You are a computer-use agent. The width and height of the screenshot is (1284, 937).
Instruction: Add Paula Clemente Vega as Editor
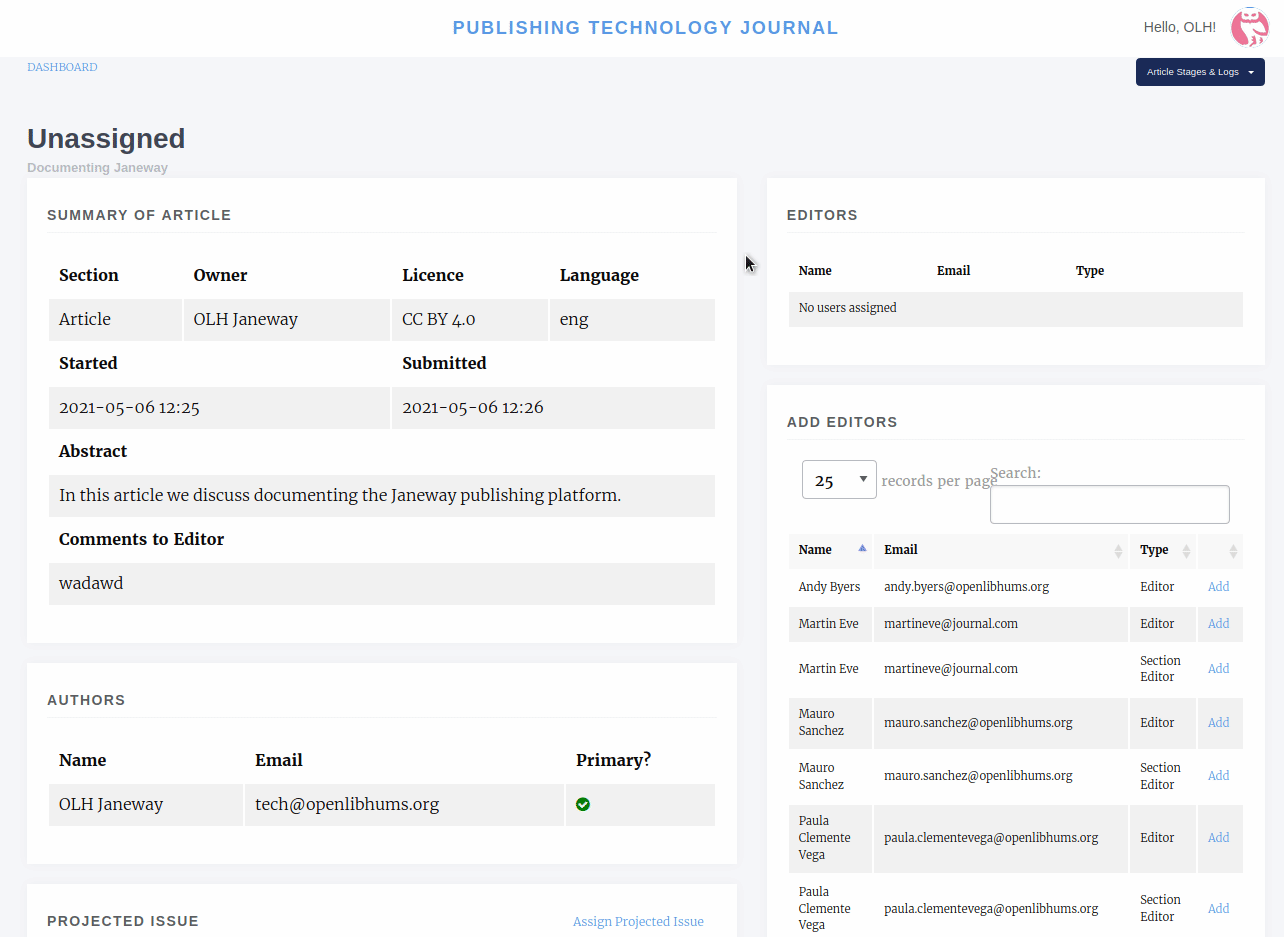1218,838
